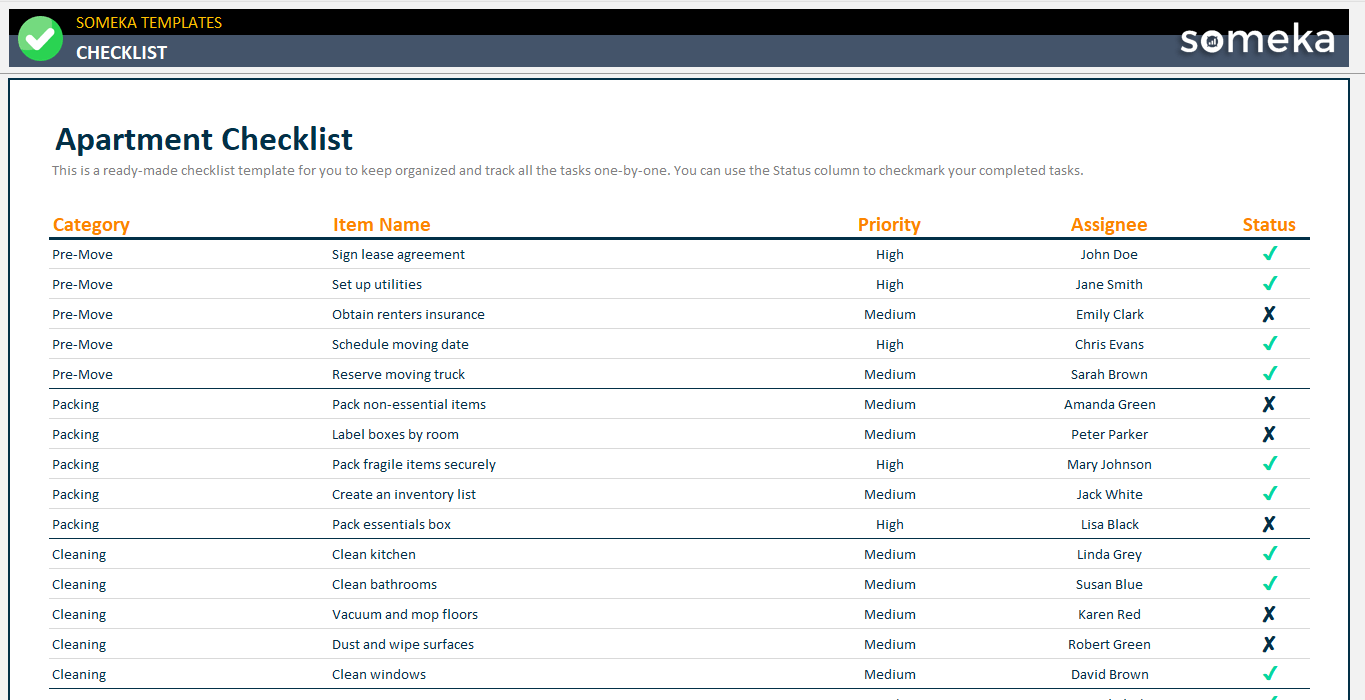The image size is (1365, 700).
Task: Toggle status X for Label boxes by room
Action: pos(1269,434)
